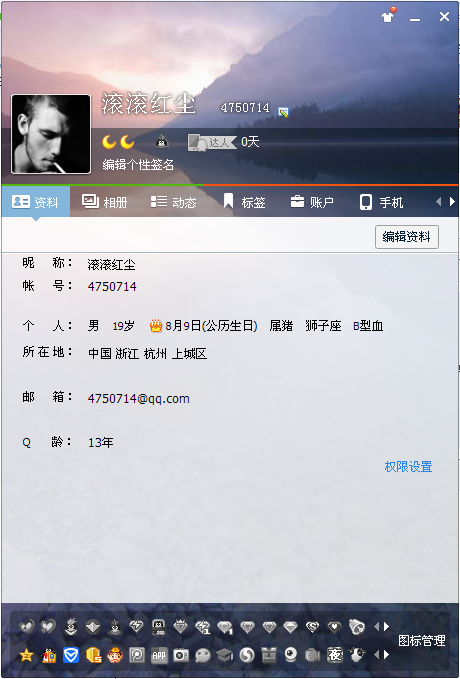Open the 手机 tab
460x679 pixels.
point(381,202)
